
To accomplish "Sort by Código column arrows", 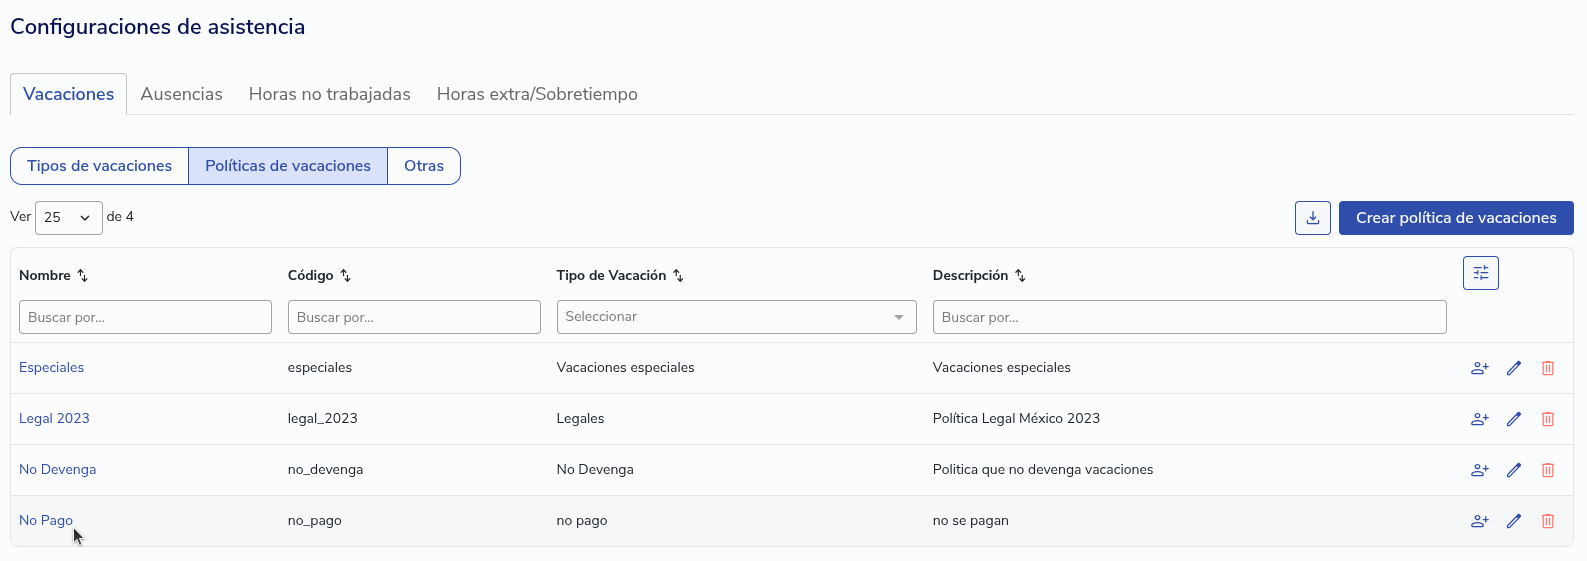I will pyautogui.click(x=345, y=276).
